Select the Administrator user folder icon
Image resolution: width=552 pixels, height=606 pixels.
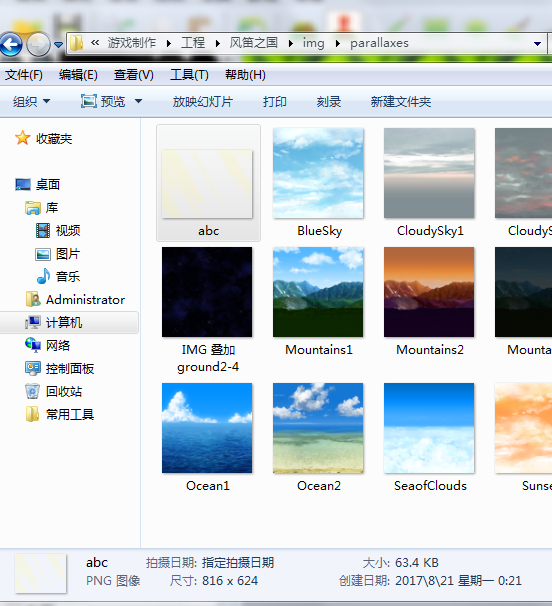click(33, 300)
